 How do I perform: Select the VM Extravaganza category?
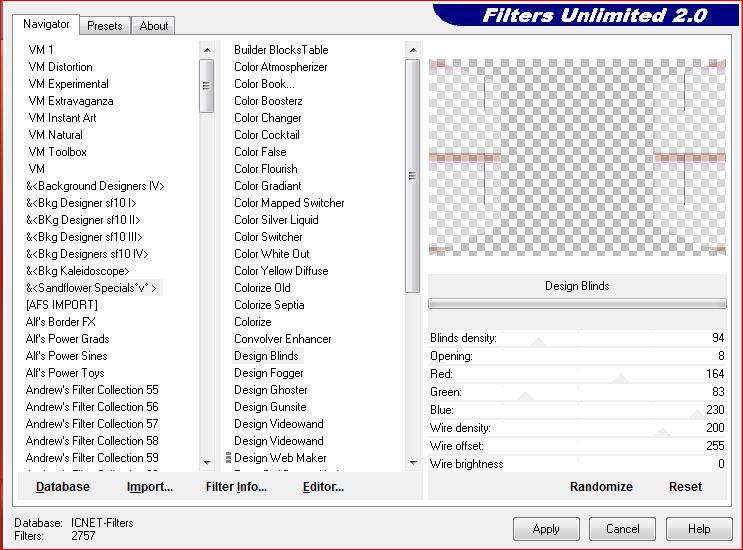click(71, 101)
